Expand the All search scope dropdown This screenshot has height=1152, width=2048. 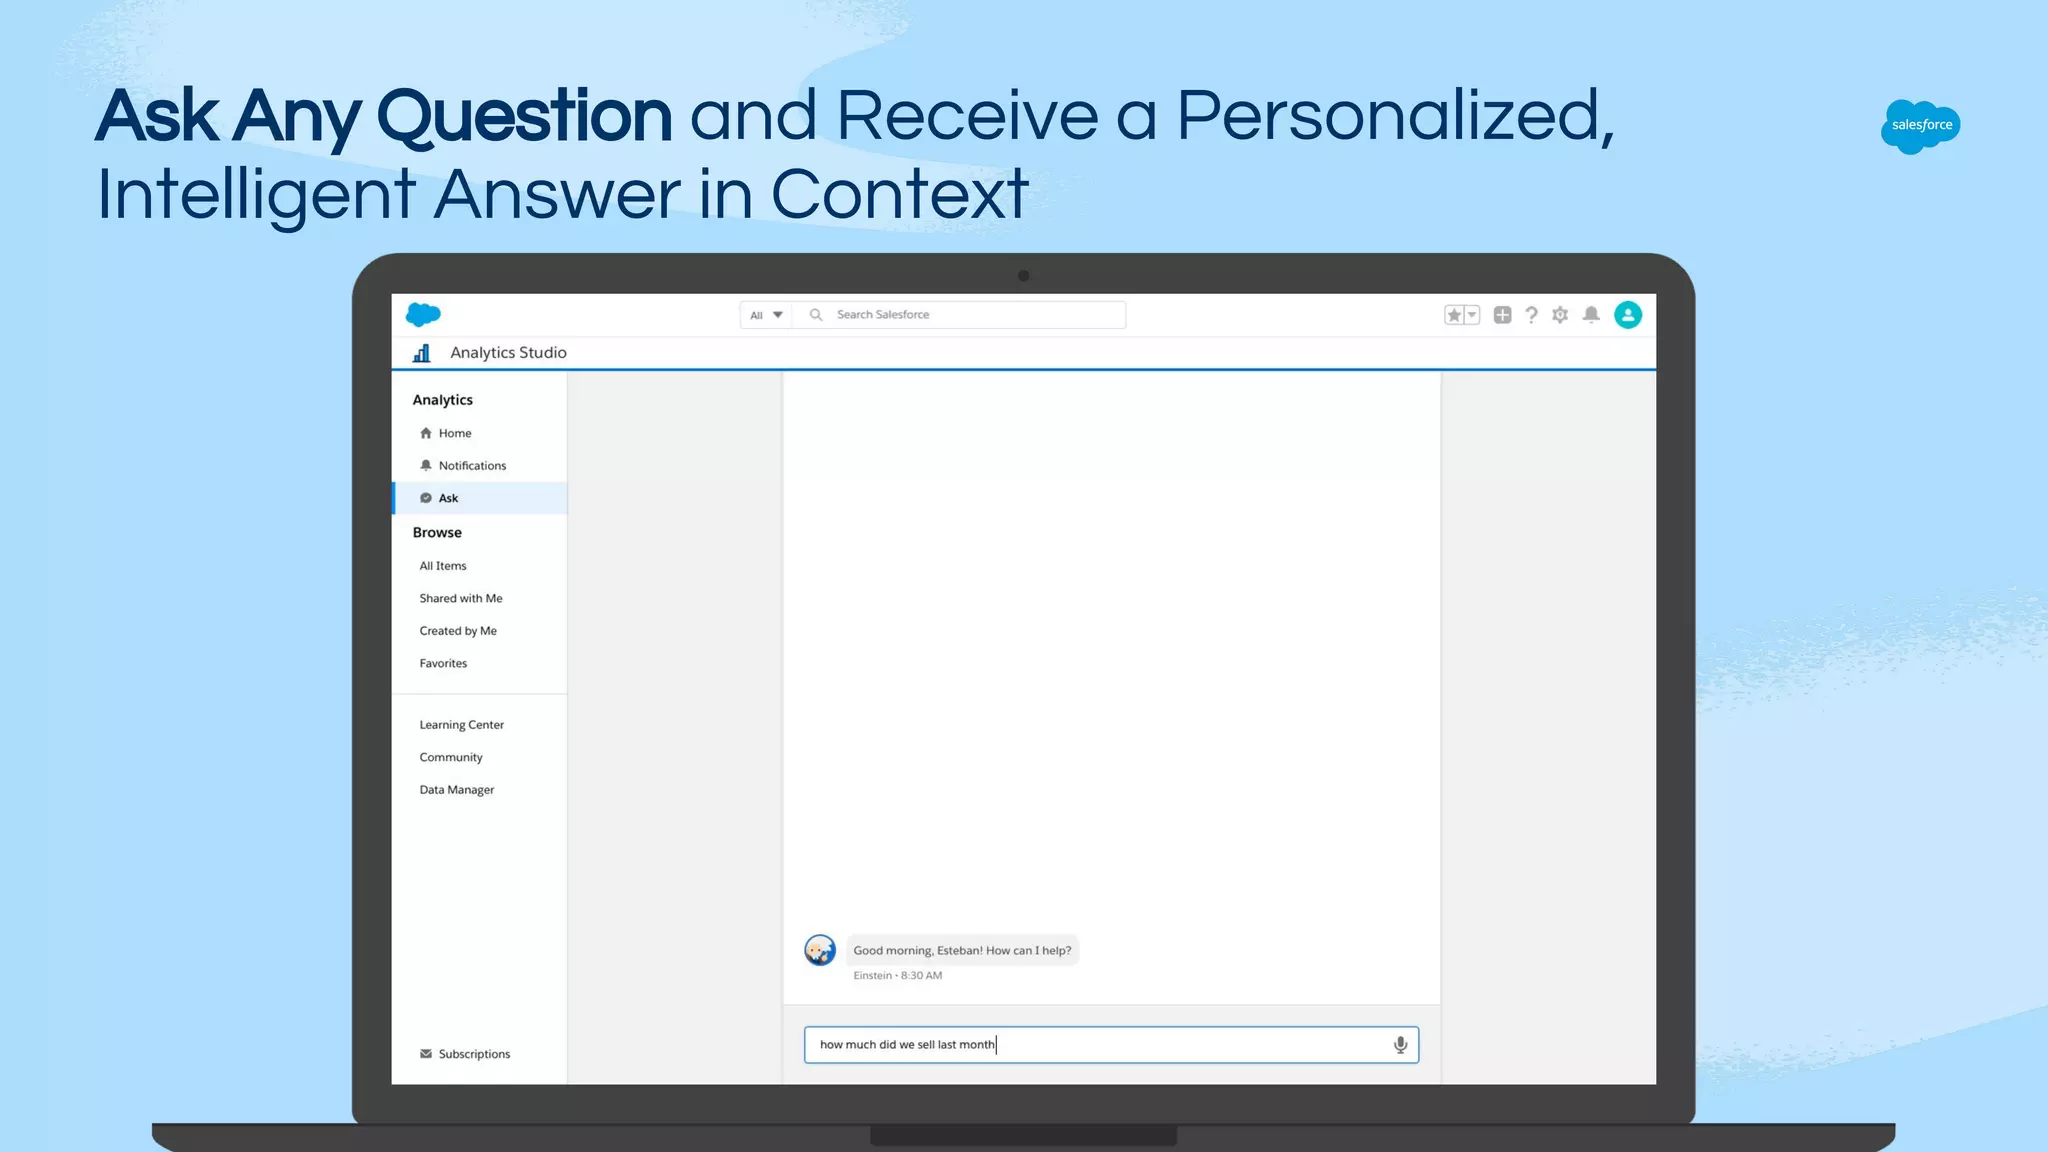point(766,315)
